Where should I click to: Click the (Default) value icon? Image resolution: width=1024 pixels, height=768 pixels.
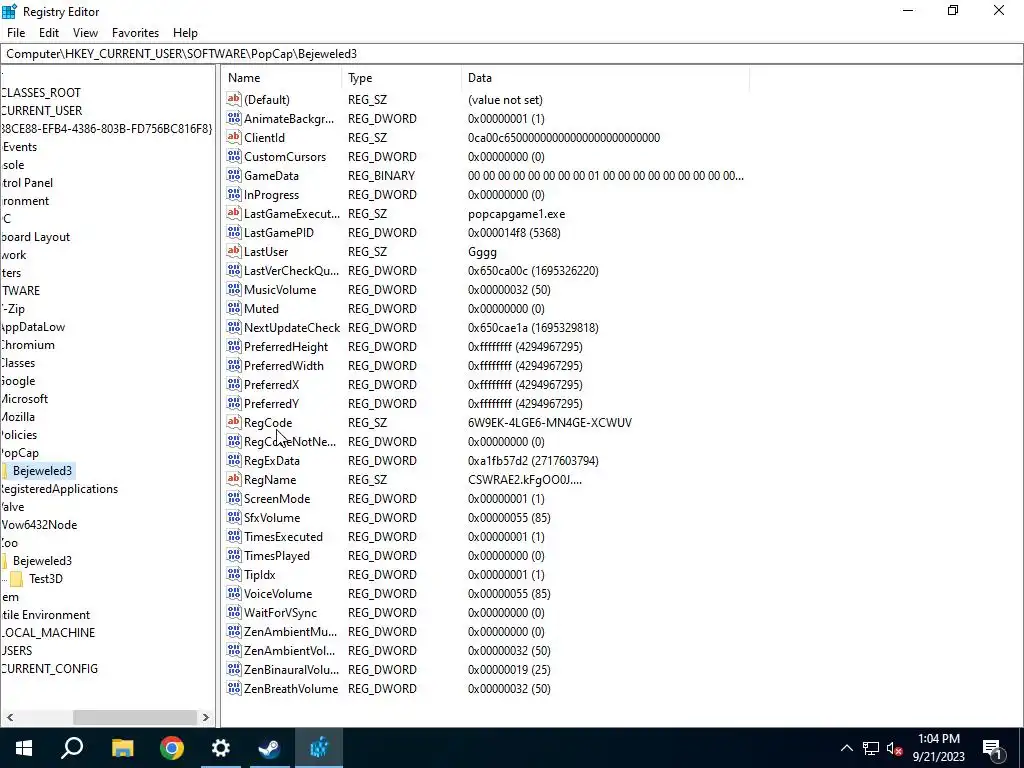point(234,99)
